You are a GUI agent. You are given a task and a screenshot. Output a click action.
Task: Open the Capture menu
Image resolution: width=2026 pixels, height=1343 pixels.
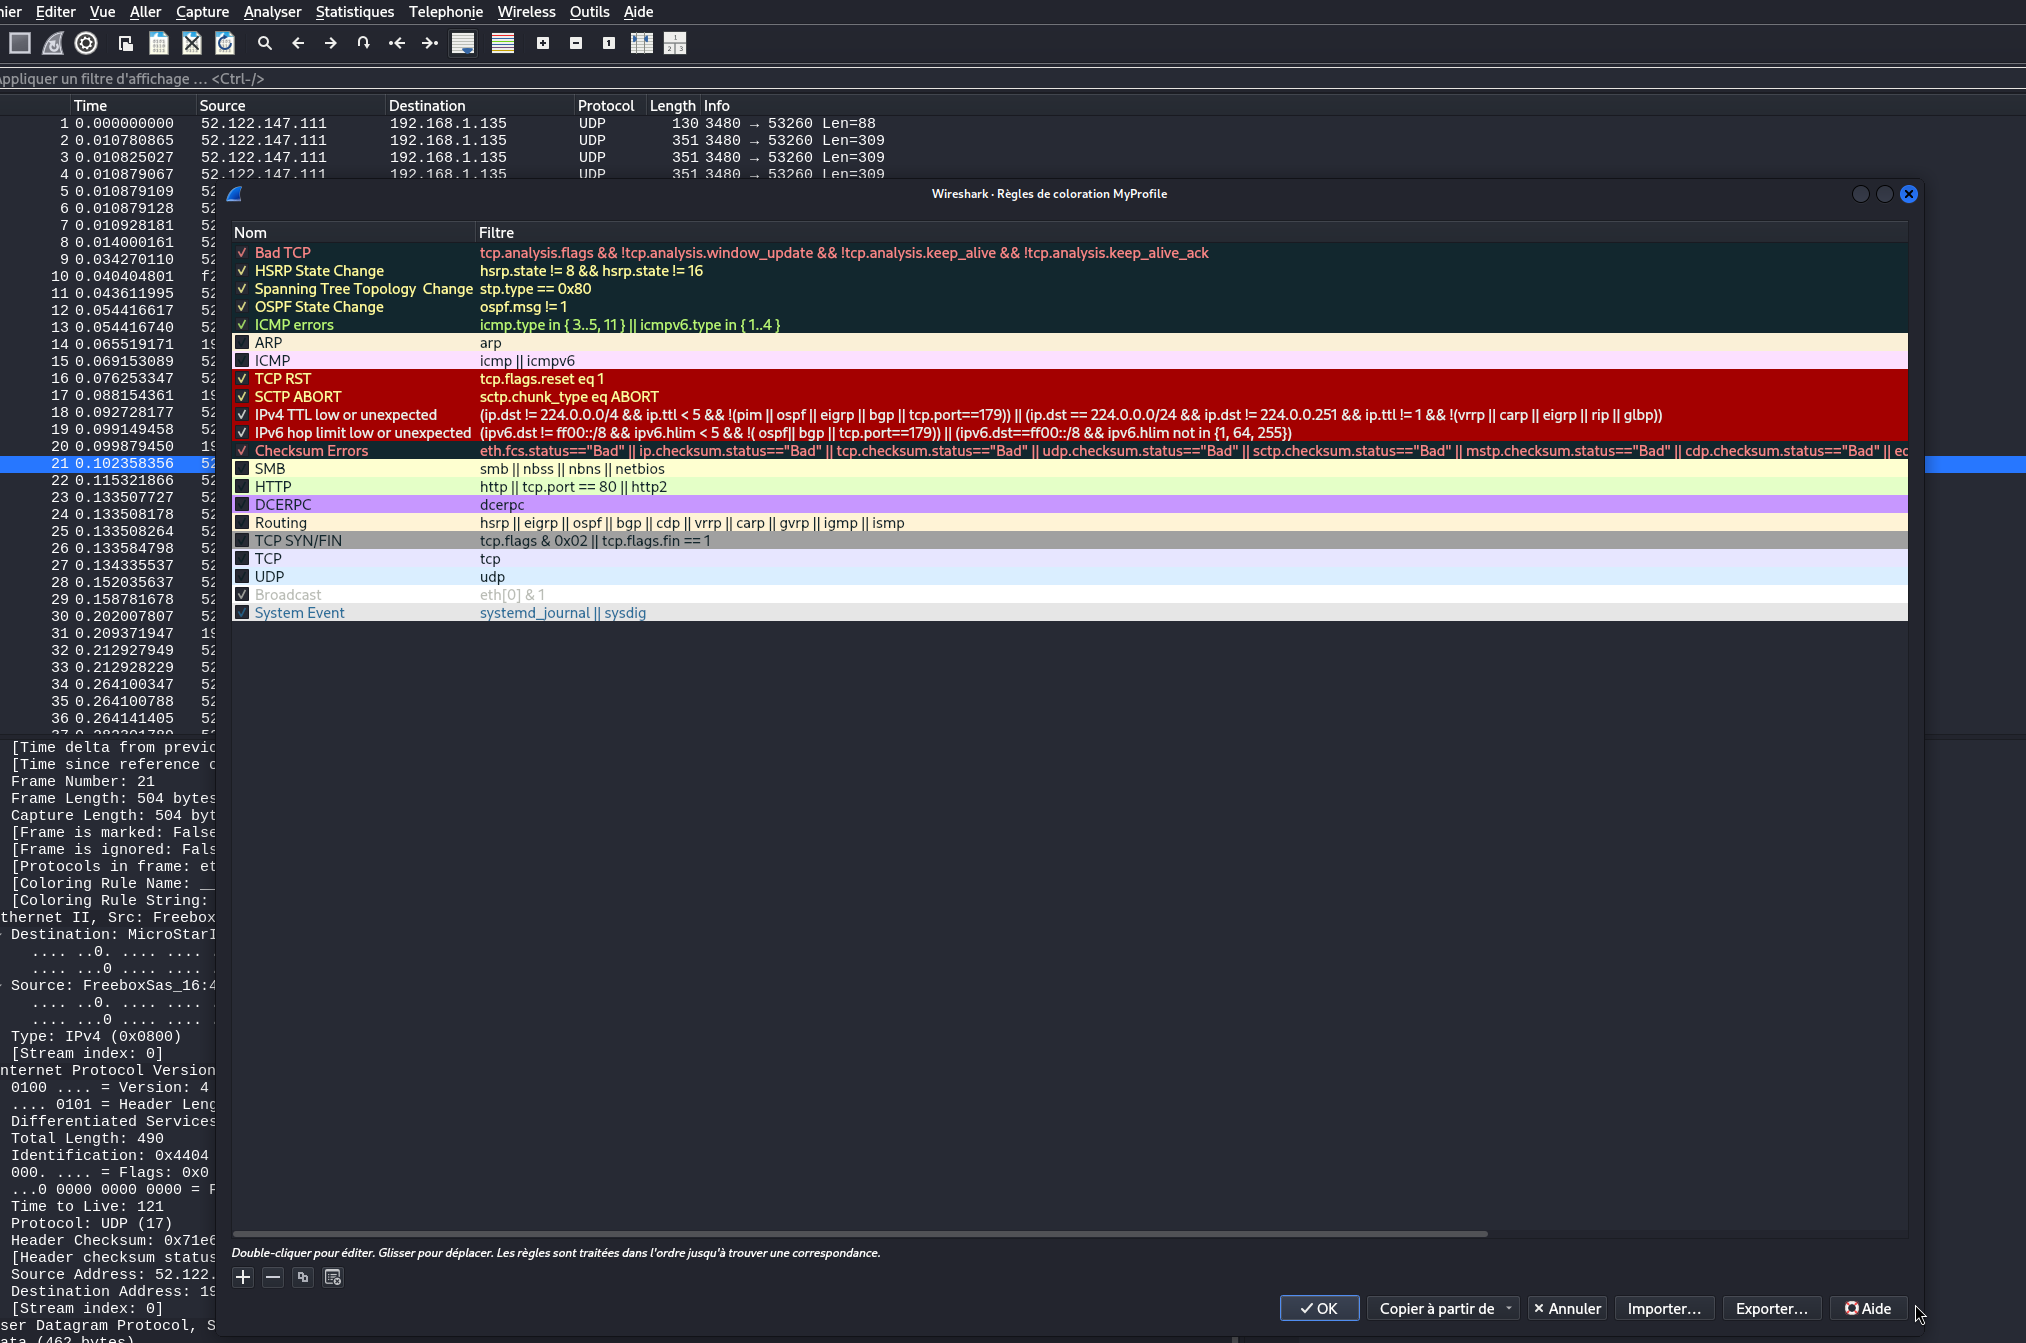coord(202,12)
